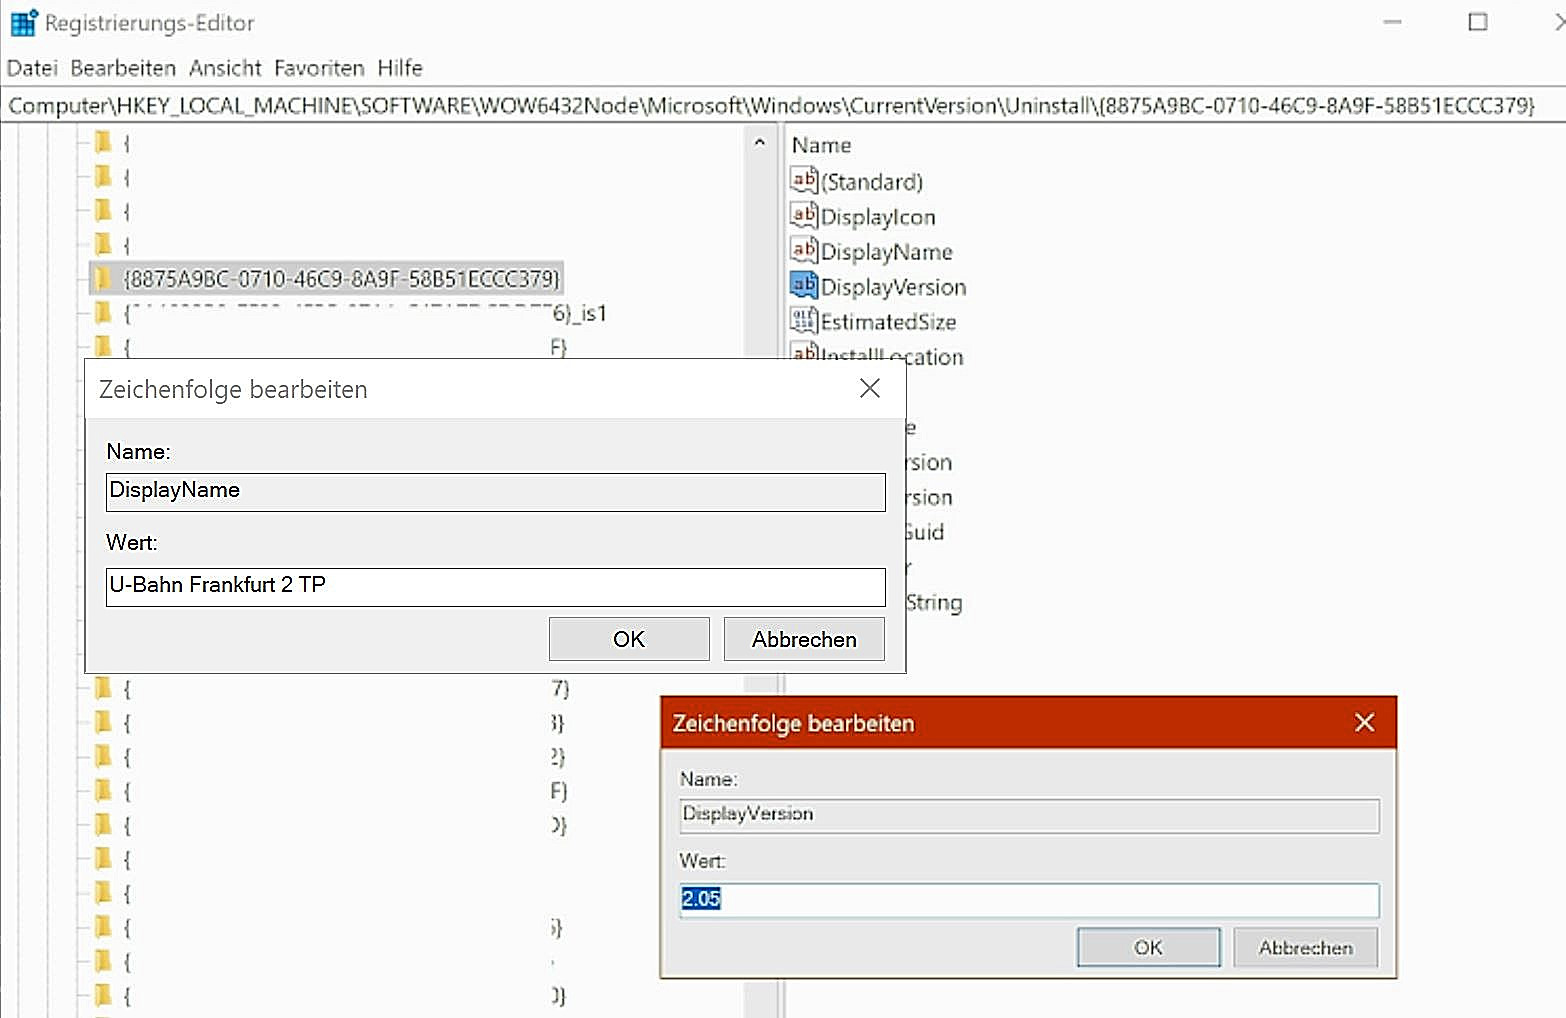Click the string icon next to DisplayName value

click(804, 250)
